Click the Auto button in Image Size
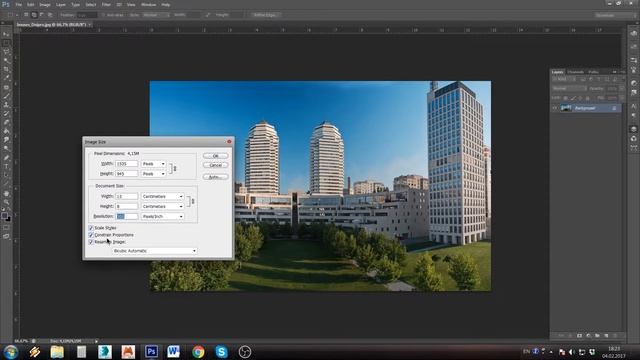 [216, 177]
